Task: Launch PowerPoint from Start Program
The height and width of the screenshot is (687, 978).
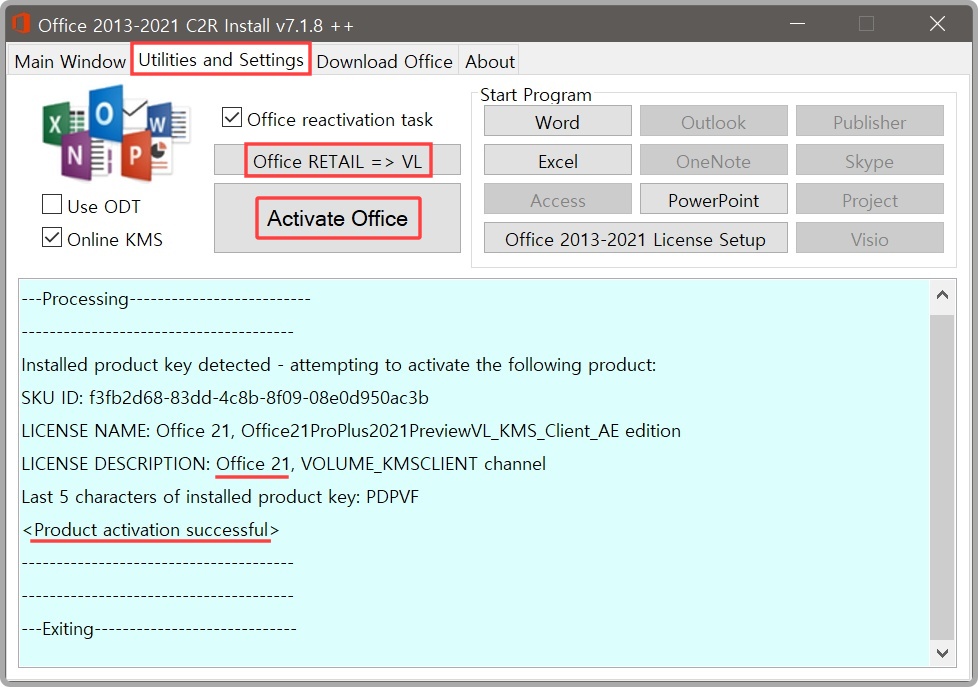Action: point(714,199)
